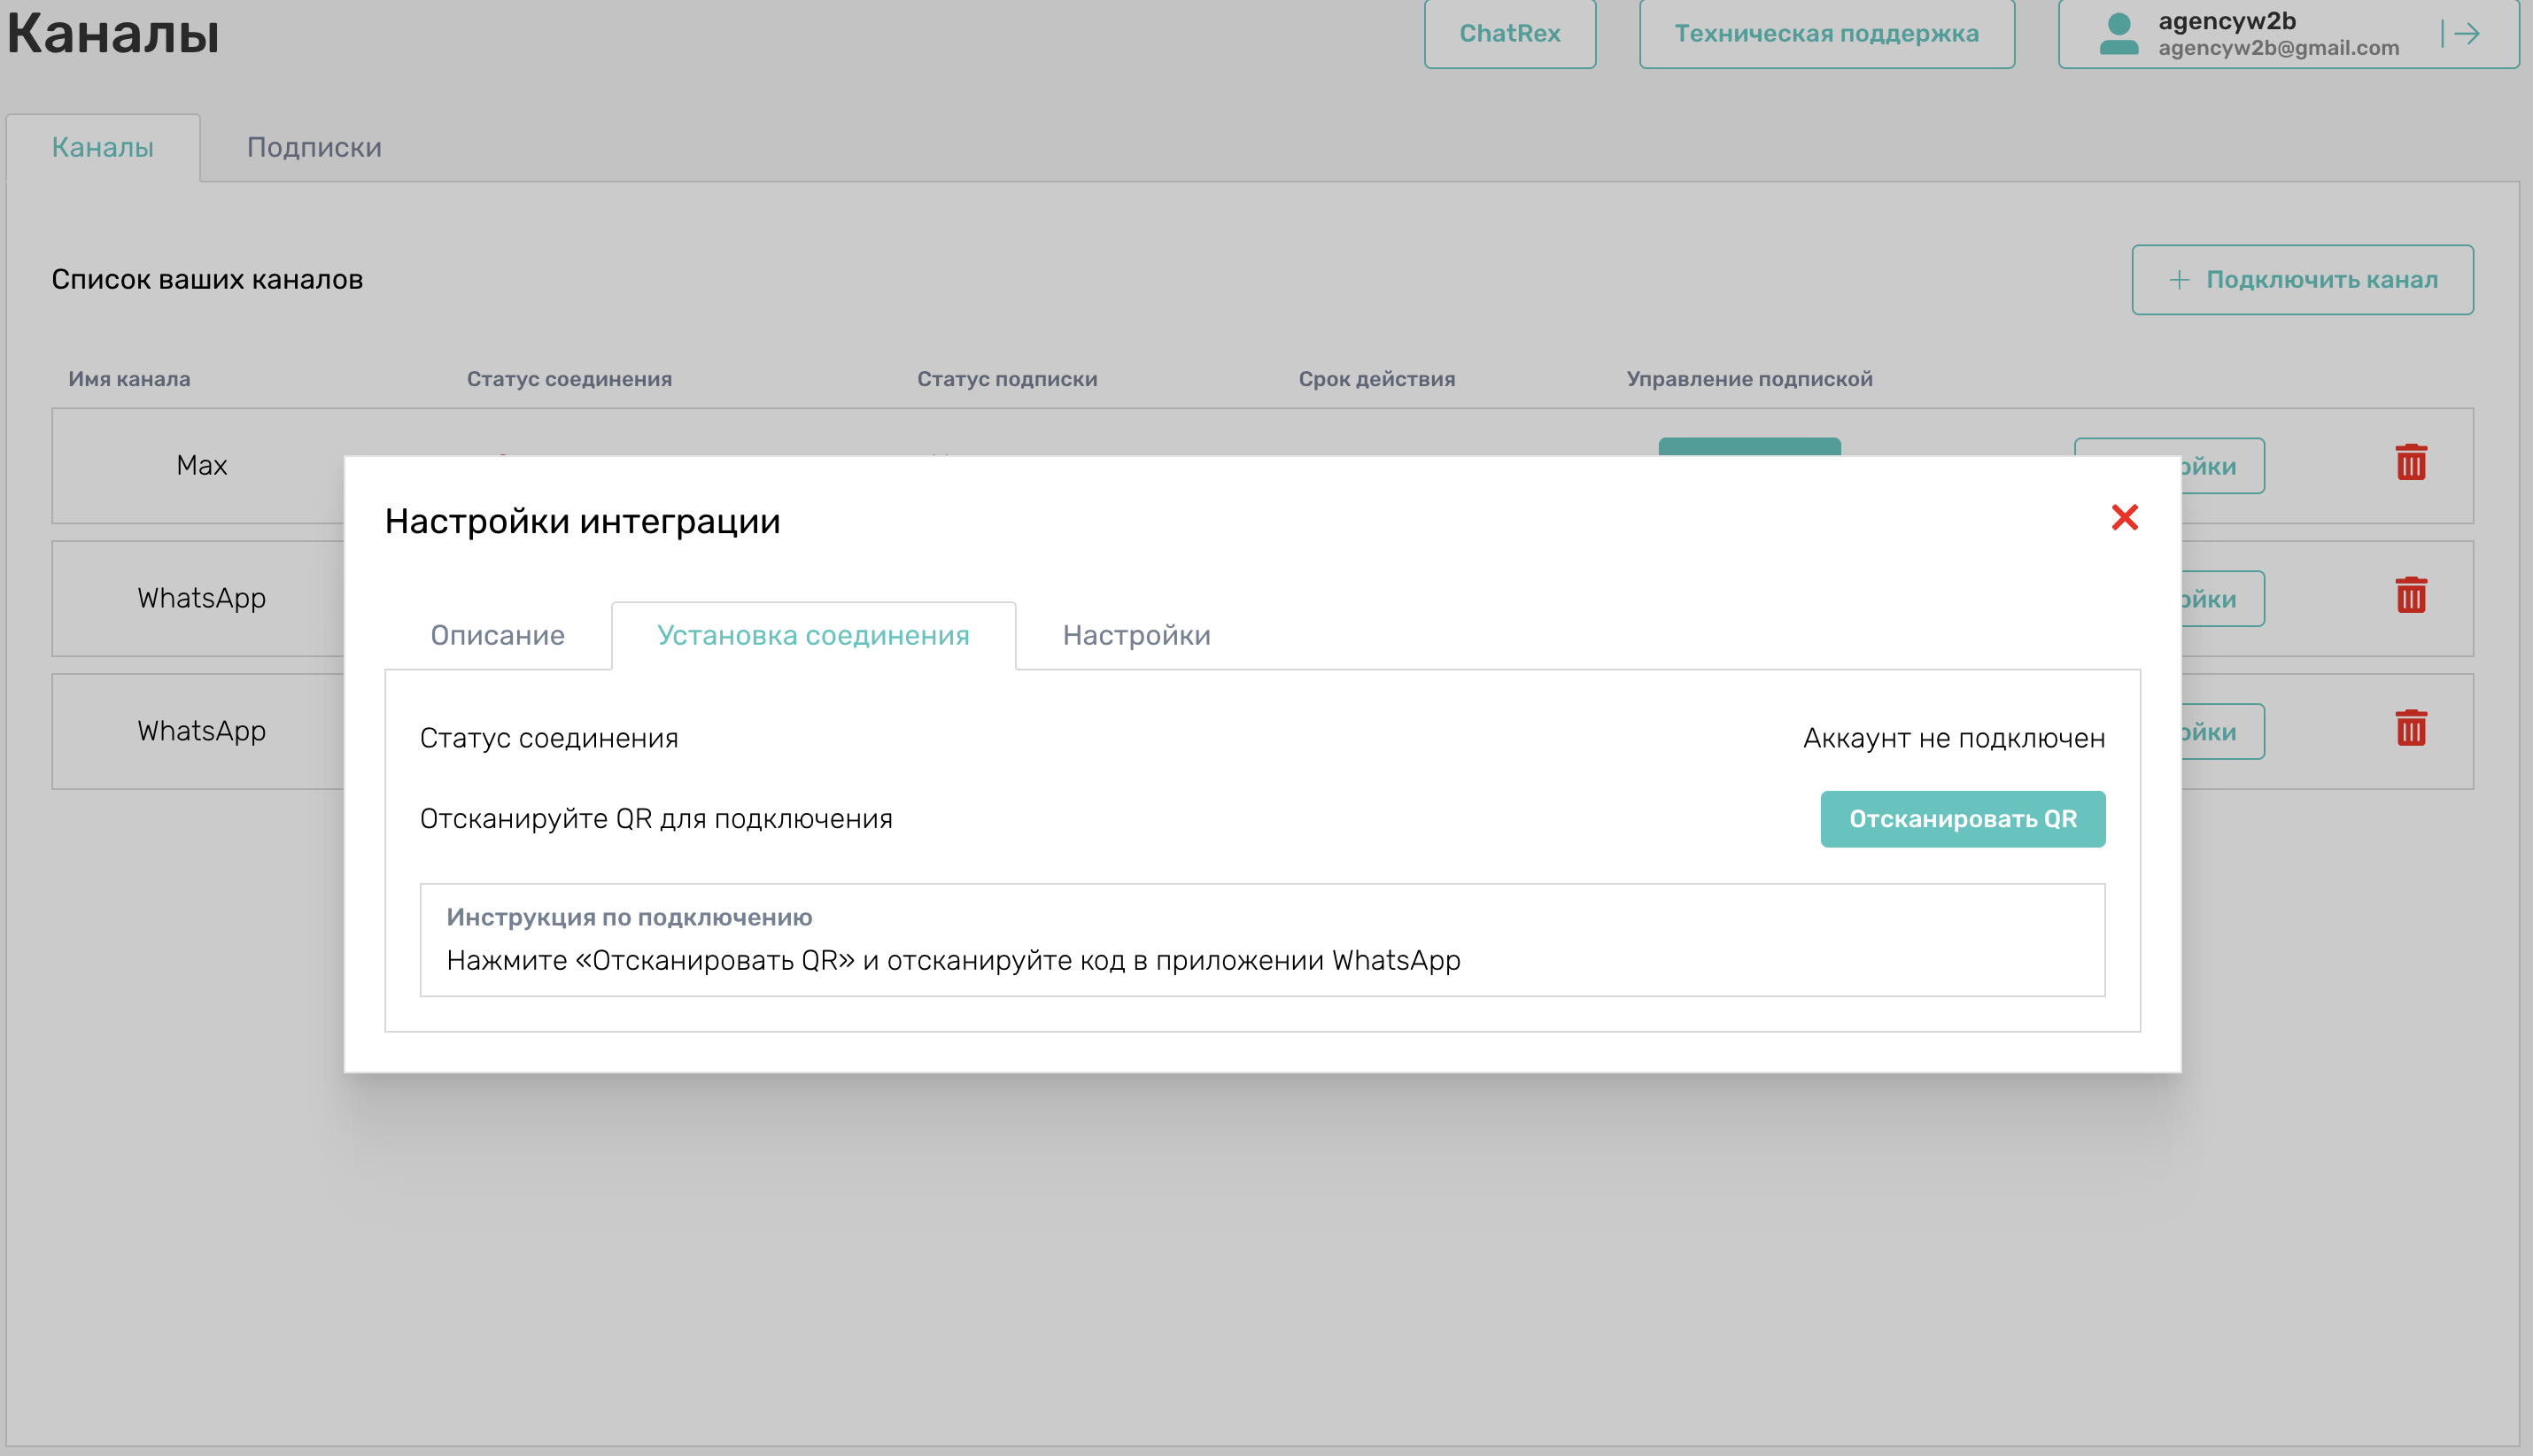This screenshot has height=1456, width=2533.
Task: Open Техническая поддержка
Action: [1826, 34]
